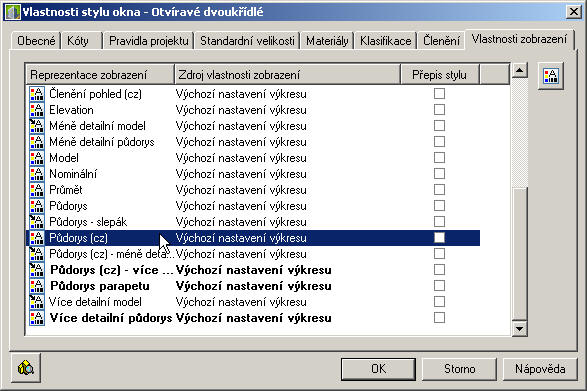Open the floating viewer icon at bottom left
The width and height of the screenshot is (587, 391).
click(25, 368)
